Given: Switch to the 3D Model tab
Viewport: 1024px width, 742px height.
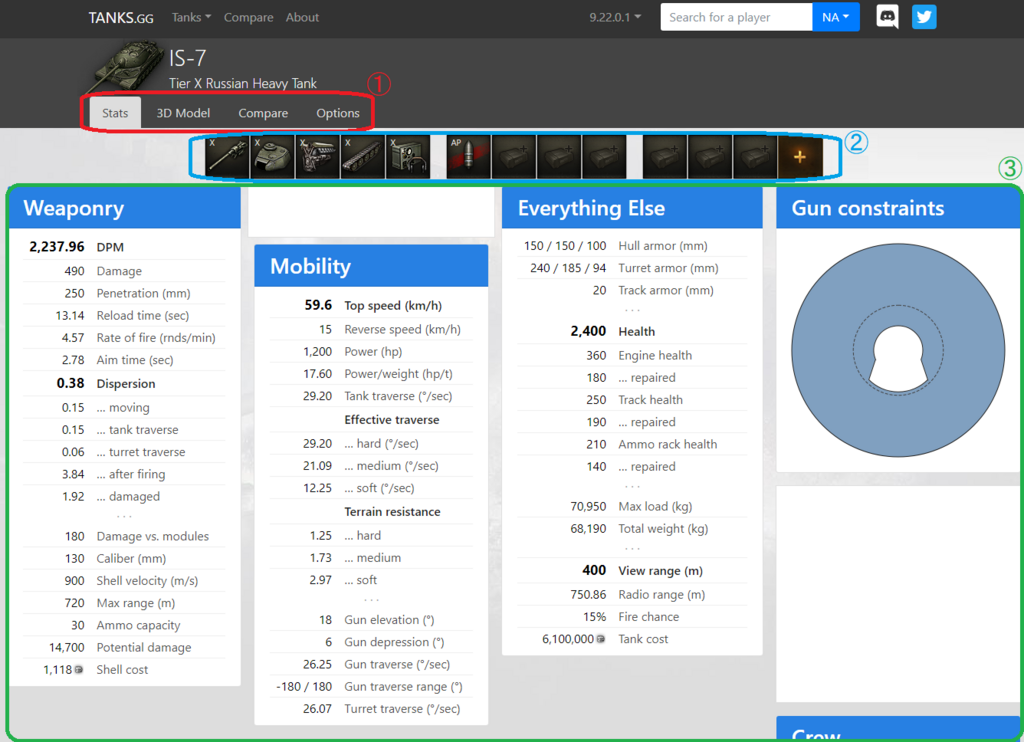Looking at the screenshot, I should 184,113.
